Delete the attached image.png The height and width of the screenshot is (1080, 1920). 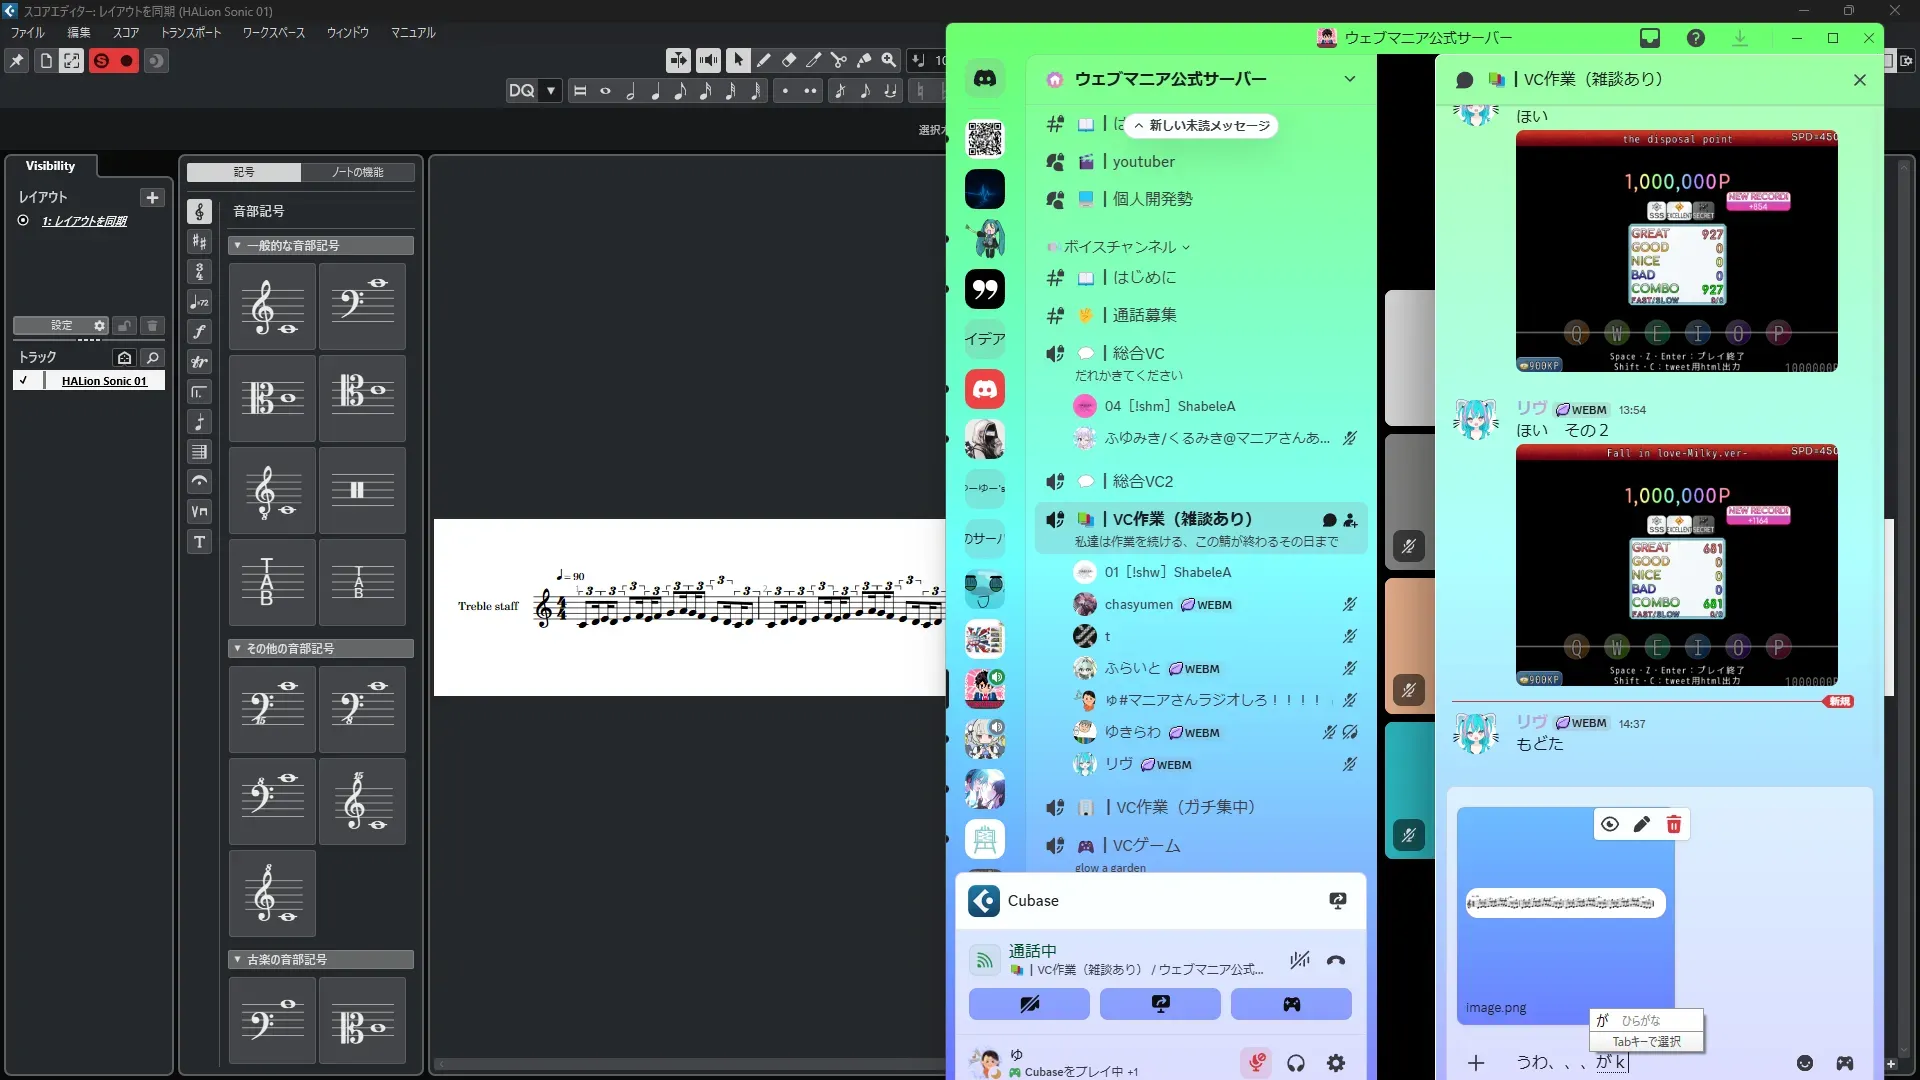coord(1673,824)
